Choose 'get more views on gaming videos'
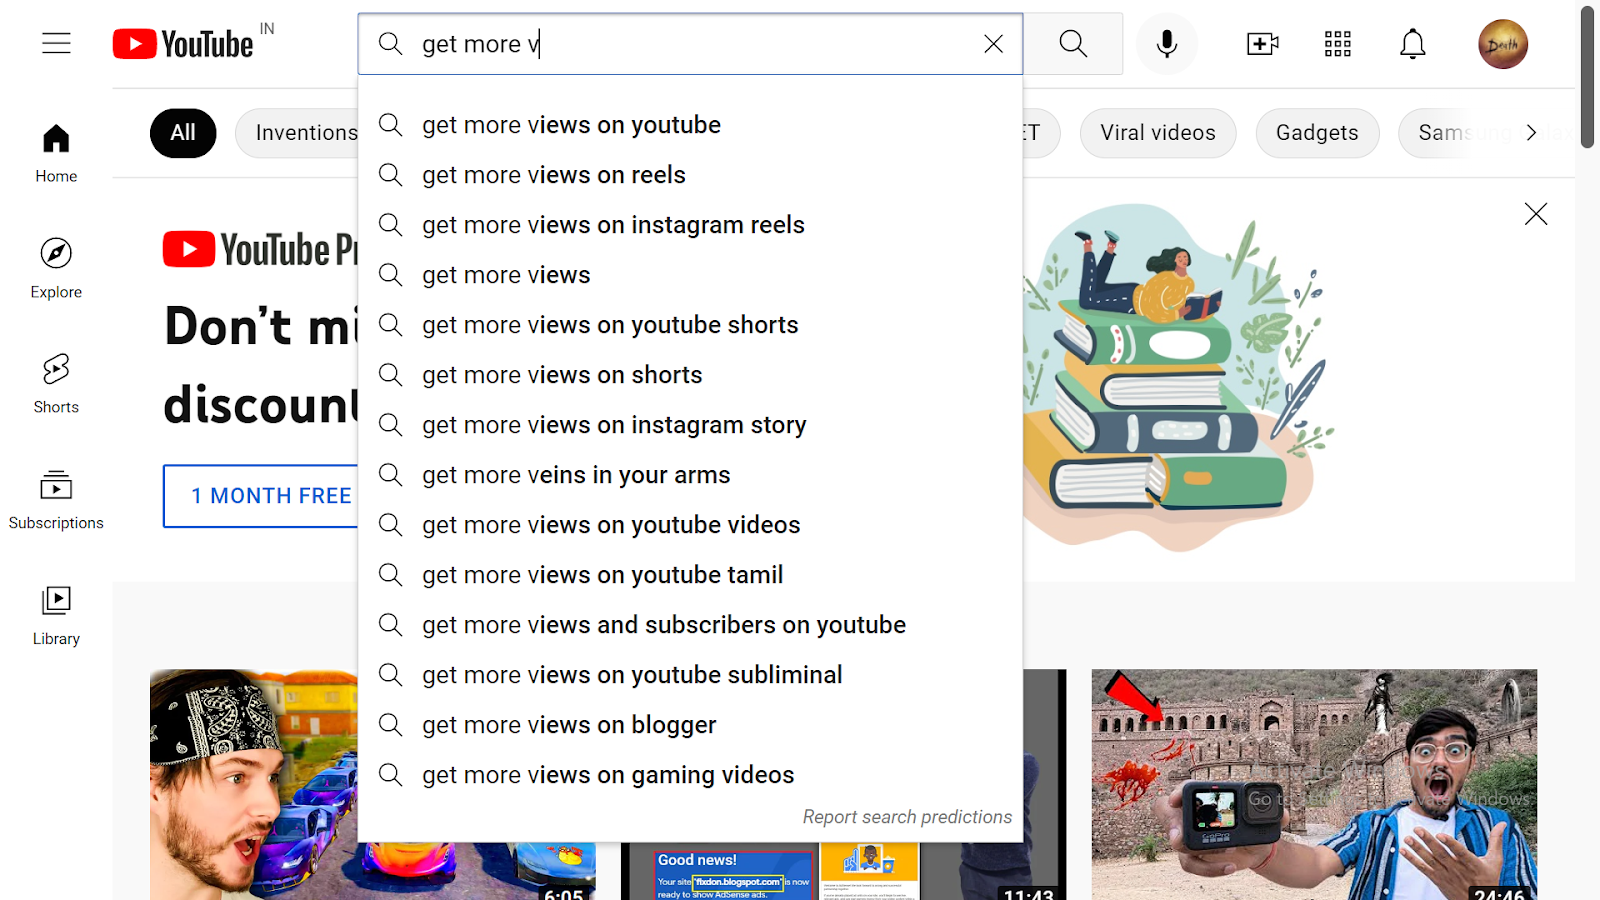 point(690,775)
